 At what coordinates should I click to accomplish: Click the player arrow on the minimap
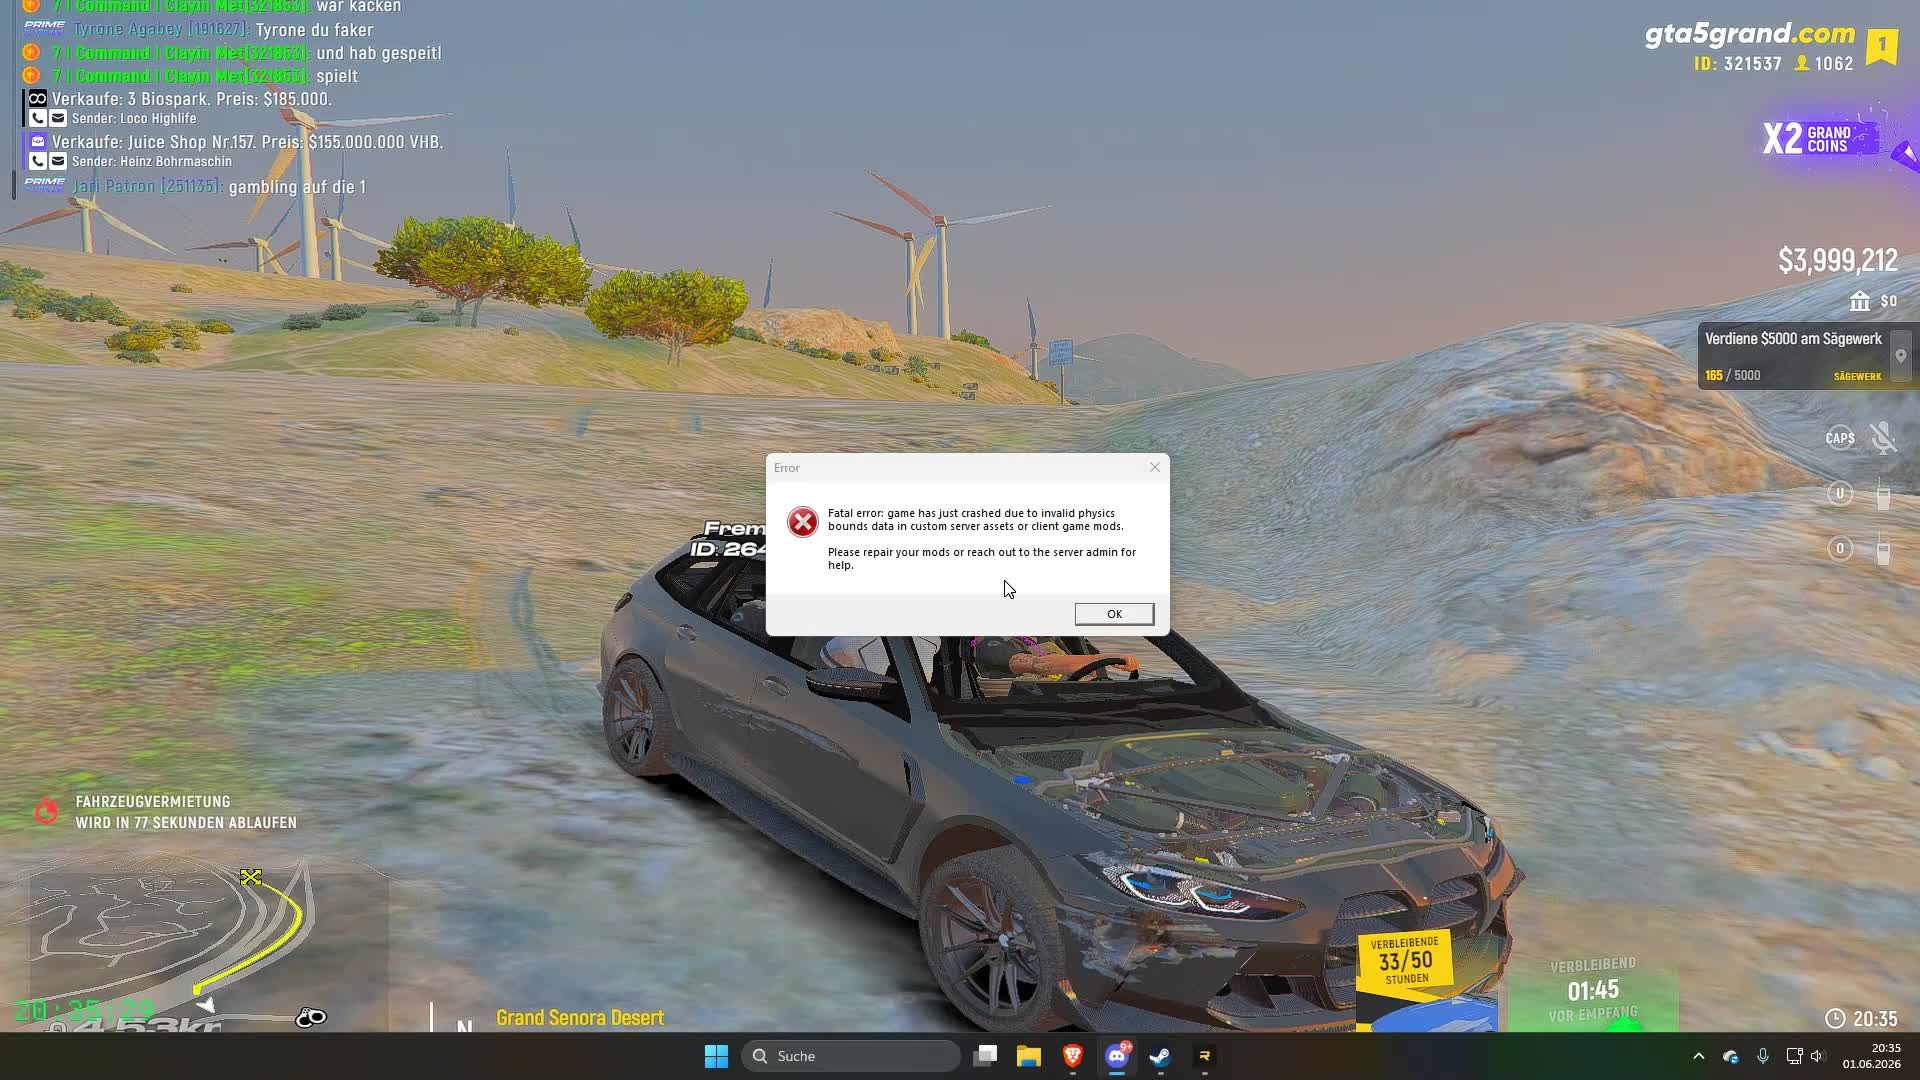click(x=206, y=1004)
